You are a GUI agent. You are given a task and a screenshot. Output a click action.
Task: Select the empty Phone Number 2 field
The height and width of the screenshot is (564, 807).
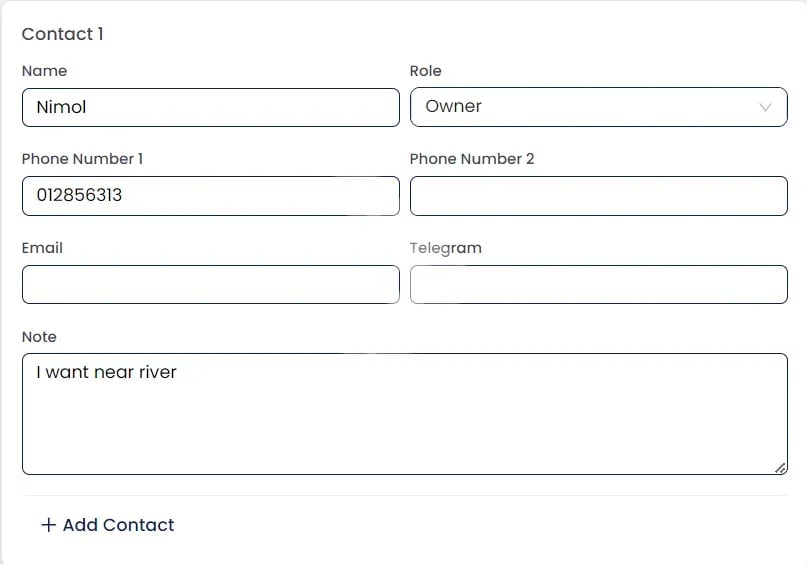click(598, 196)
